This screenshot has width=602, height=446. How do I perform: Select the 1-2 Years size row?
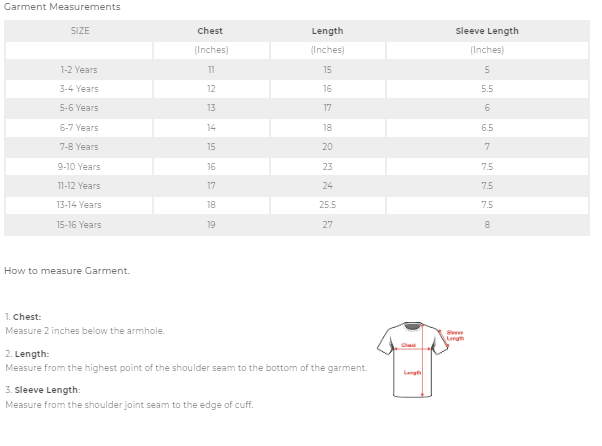[x=297, y=70]
